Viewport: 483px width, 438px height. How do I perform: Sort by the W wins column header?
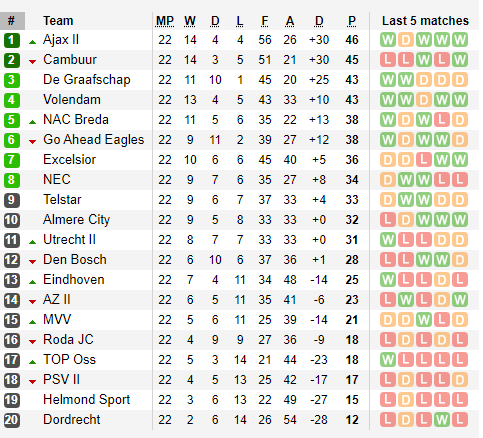pyautogui.click(x=190, y=21)
